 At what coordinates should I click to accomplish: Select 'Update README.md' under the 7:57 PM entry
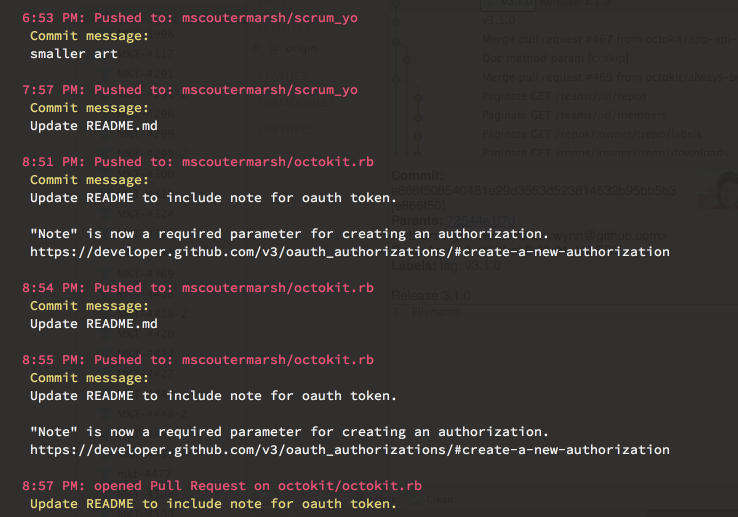click(x=94, y=126)
